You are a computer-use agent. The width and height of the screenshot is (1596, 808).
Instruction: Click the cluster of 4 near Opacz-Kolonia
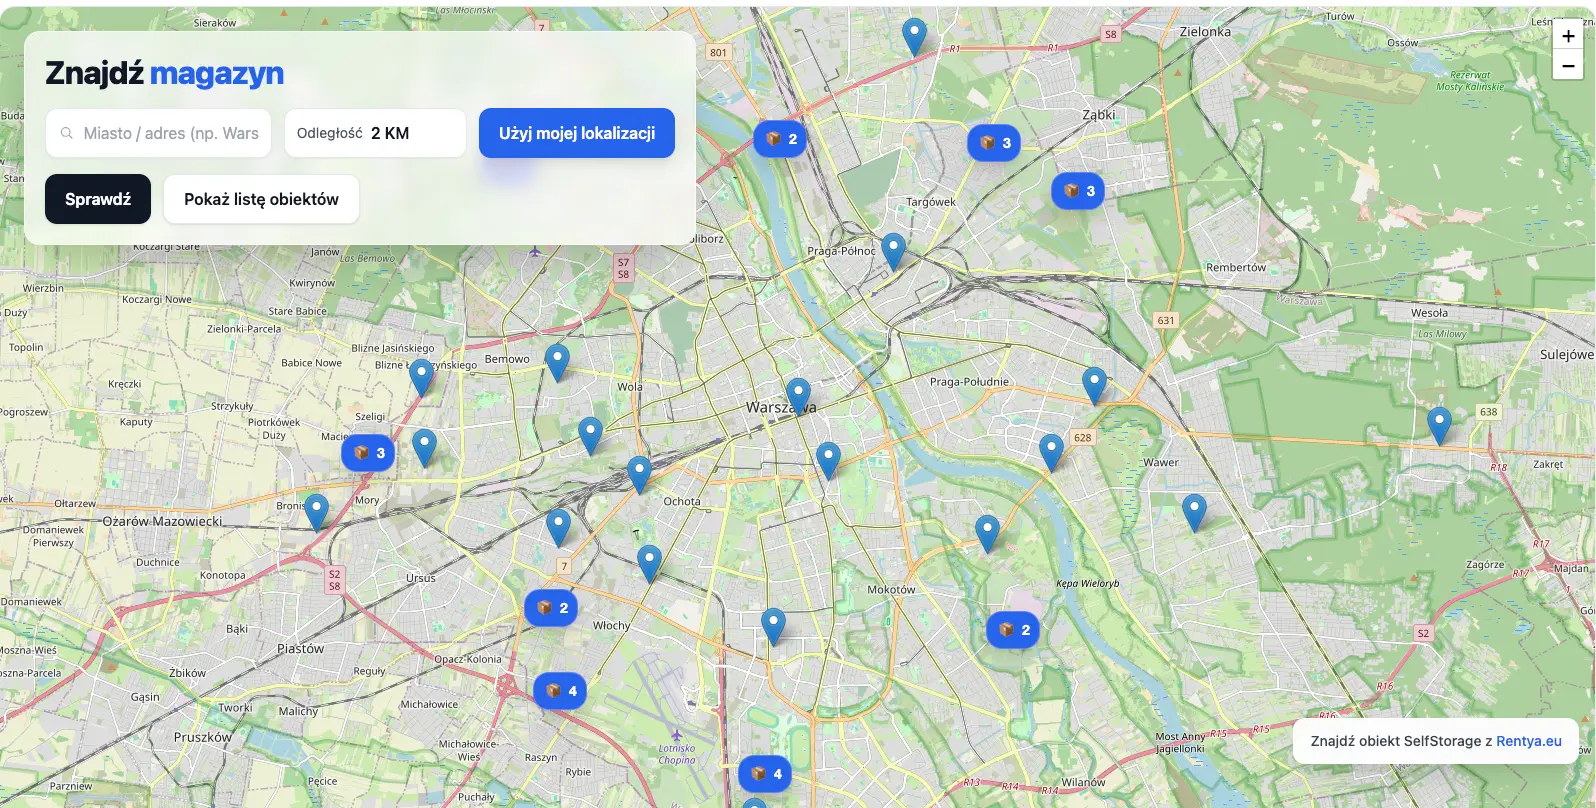point(560,691)
